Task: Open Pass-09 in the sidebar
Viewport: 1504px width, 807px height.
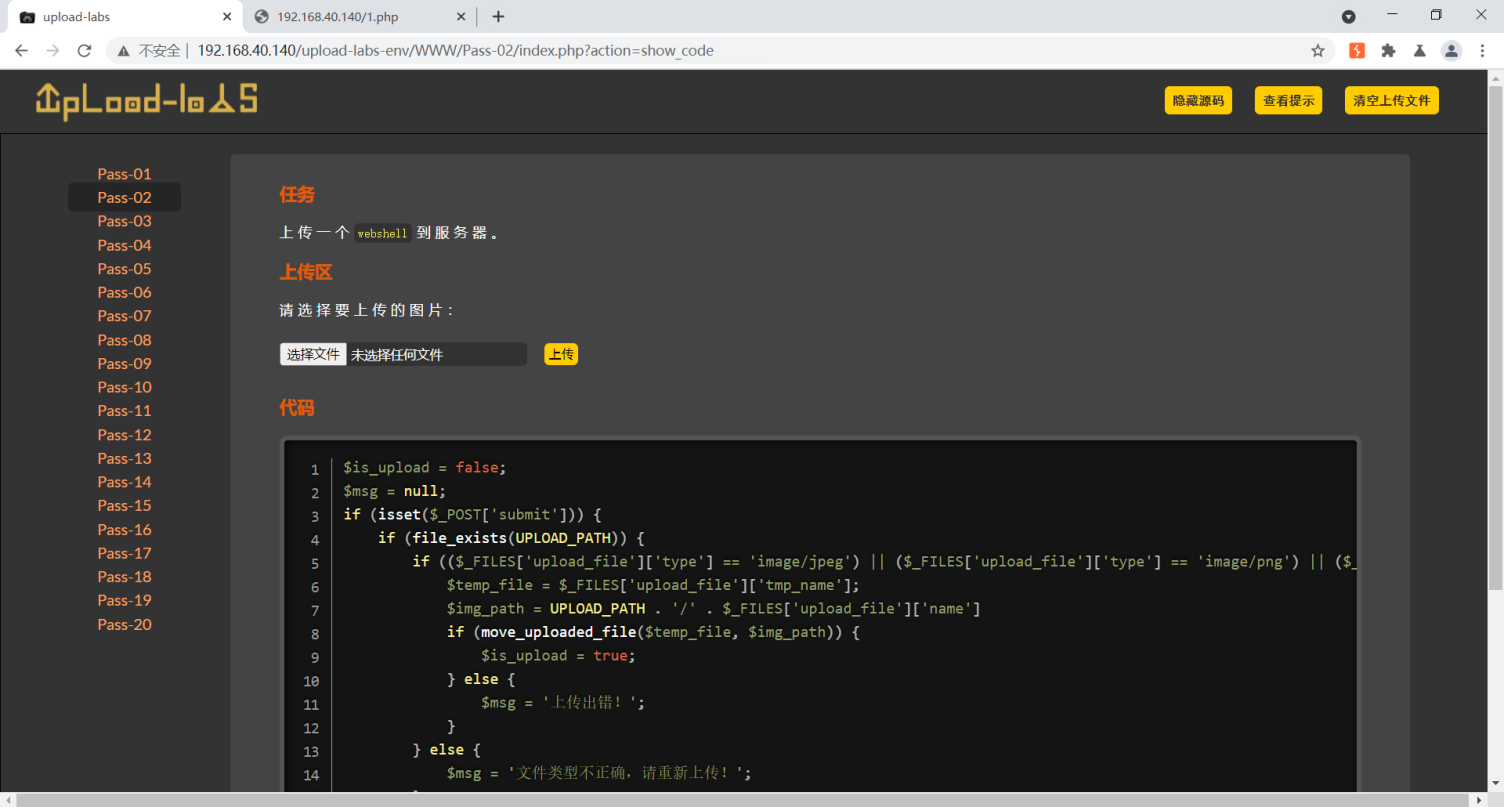Action: (x=124, y=363)
